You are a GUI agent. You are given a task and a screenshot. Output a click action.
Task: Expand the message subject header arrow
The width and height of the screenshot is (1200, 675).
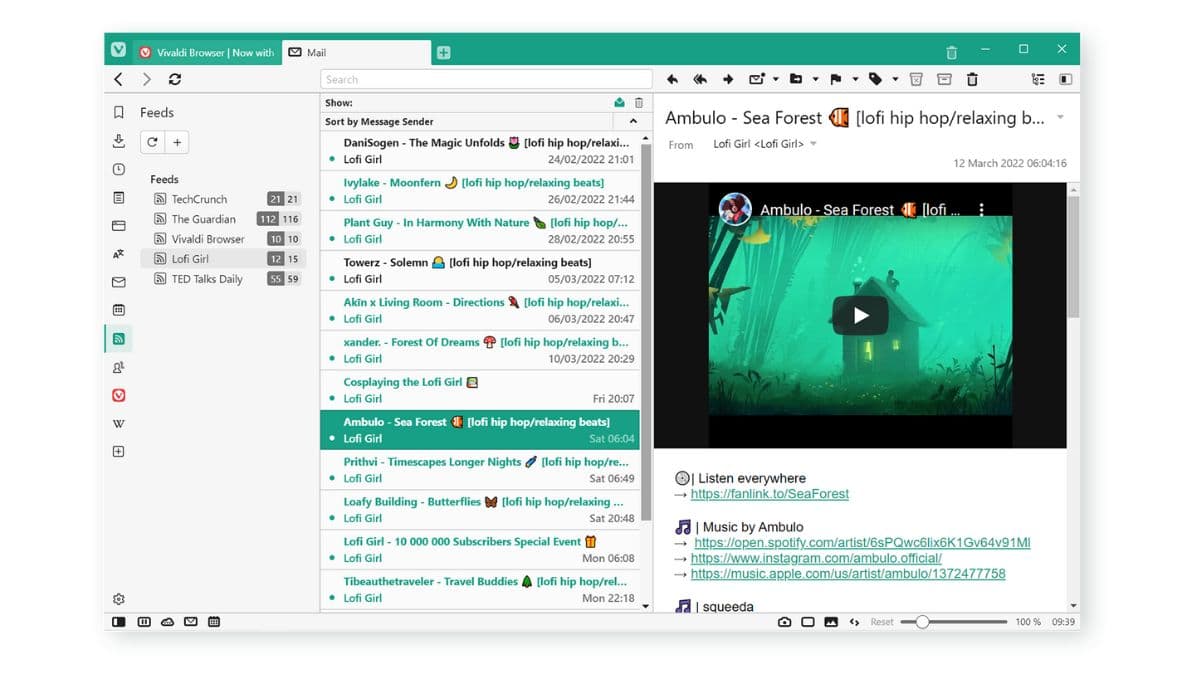pyautogui.click(x=1060, y=118)
